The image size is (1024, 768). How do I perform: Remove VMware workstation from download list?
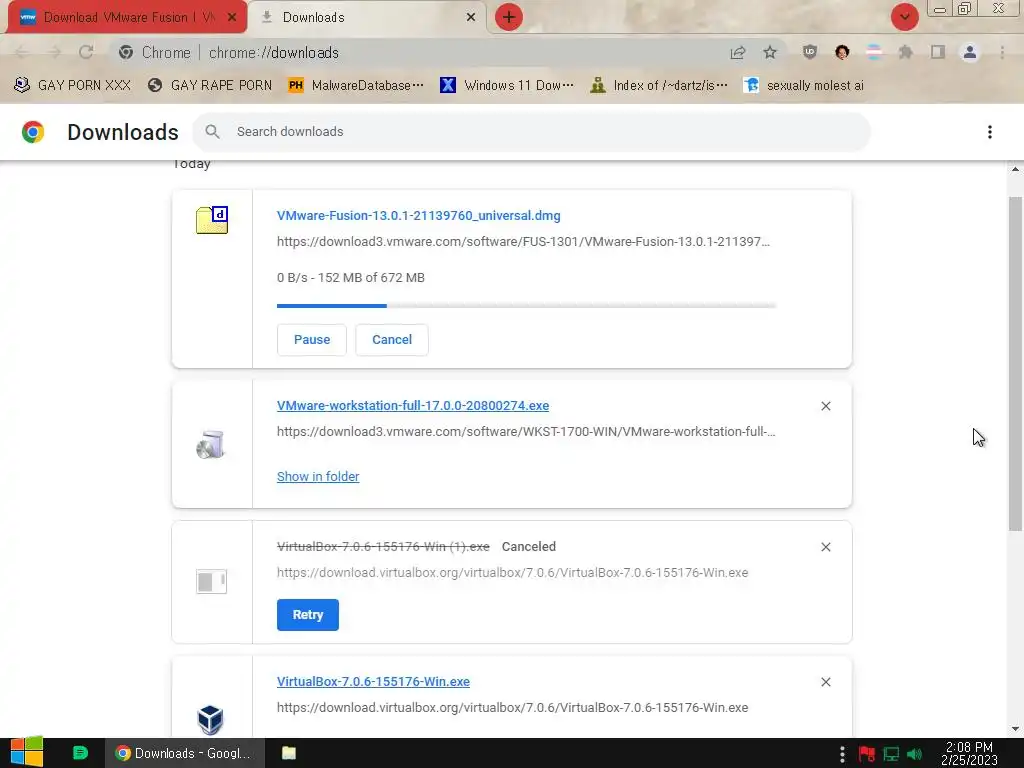click(825, 406)
